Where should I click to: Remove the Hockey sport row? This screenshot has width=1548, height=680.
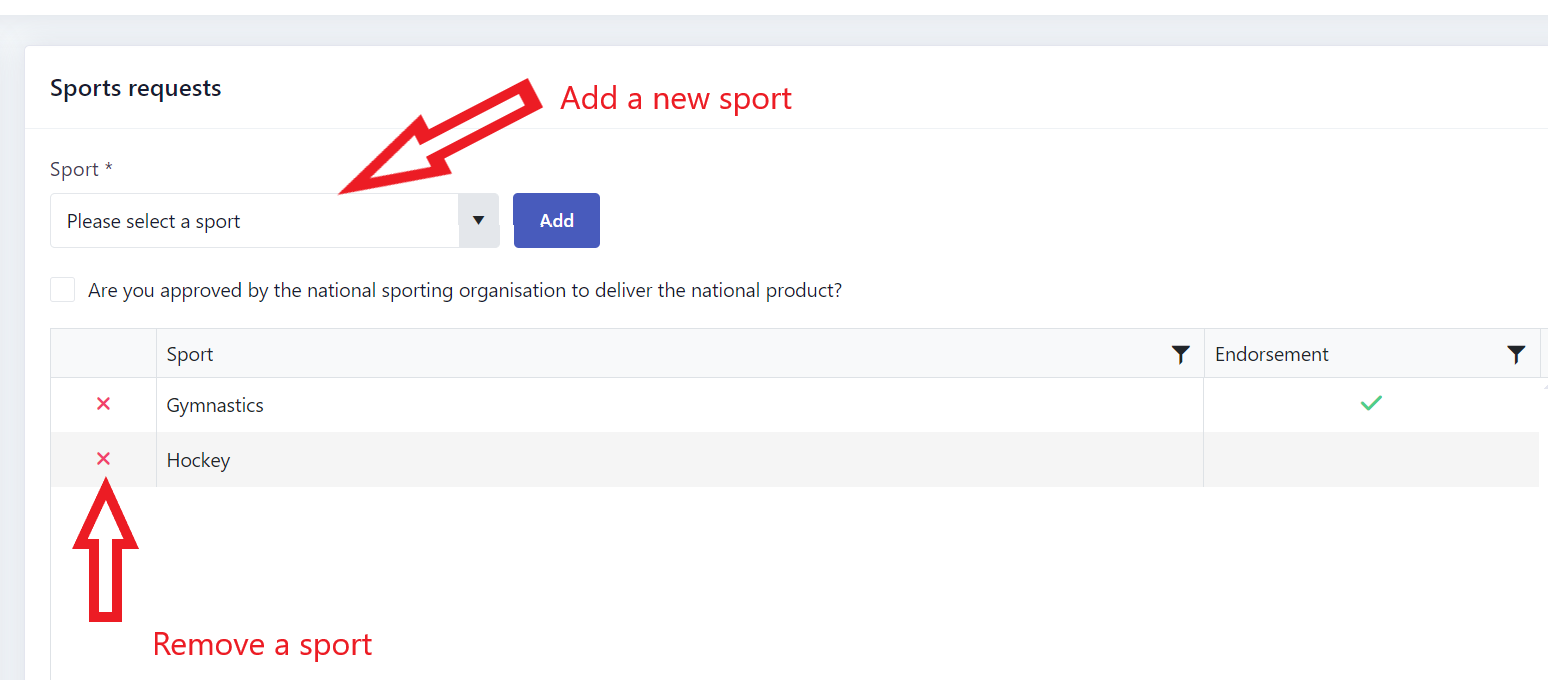103,459
